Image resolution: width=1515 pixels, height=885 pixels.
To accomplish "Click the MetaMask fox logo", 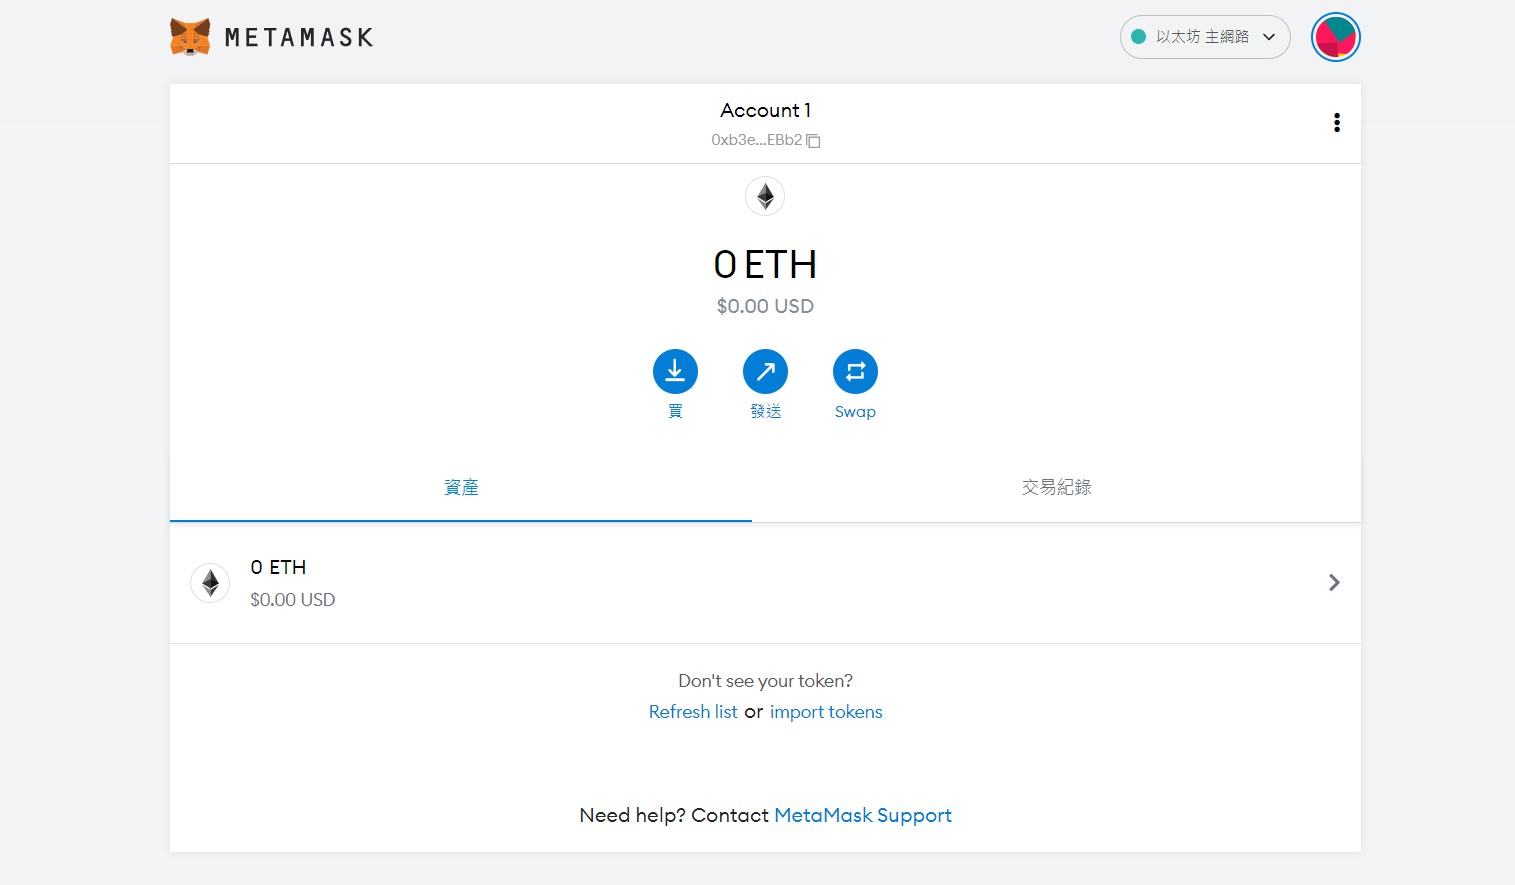I will tap(190, 37).
